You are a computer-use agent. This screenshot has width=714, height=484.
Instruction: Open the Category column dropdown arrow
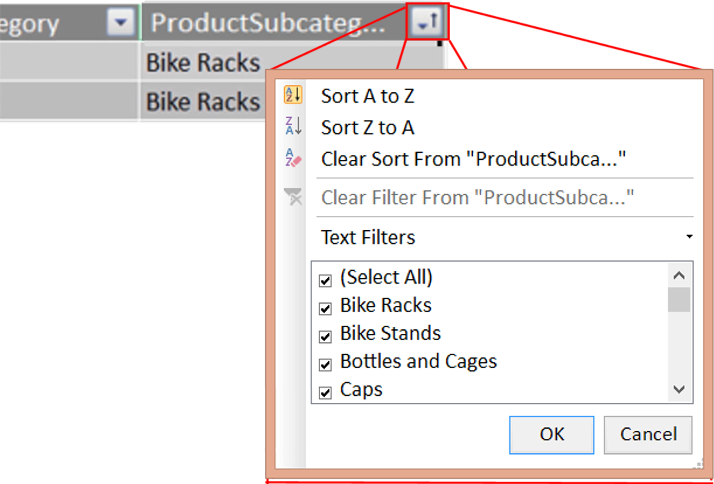(x=120, y=23)
